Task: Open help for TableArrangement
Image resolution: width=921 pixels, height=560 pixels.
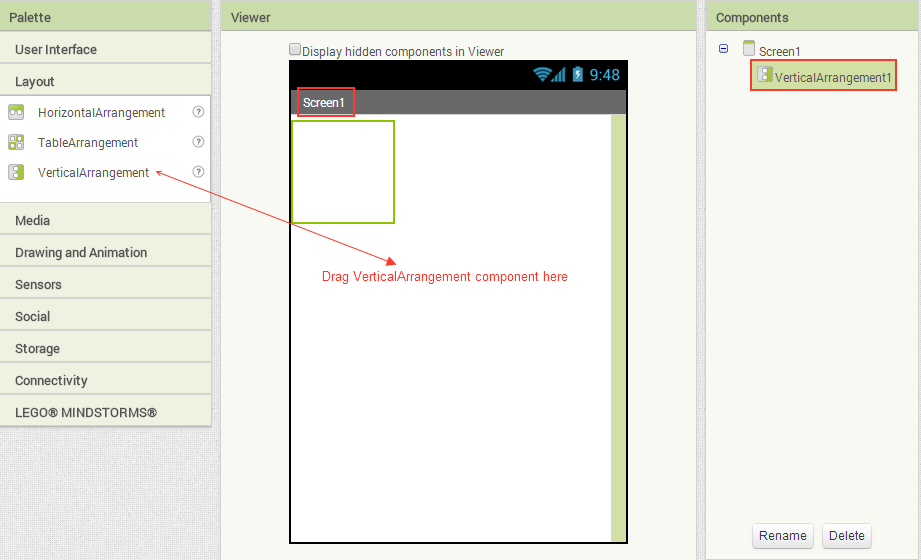Action: click(198, 142)
